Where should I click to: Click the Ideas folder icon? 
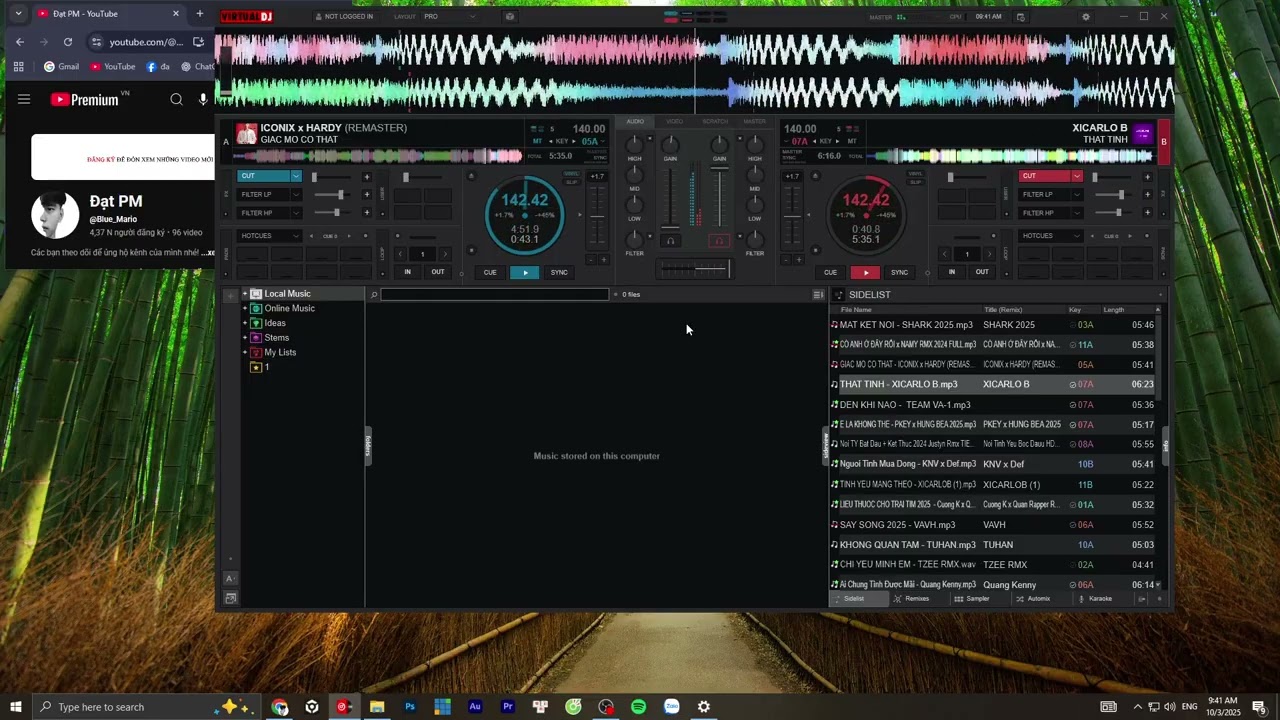click(x=256, y=323)
